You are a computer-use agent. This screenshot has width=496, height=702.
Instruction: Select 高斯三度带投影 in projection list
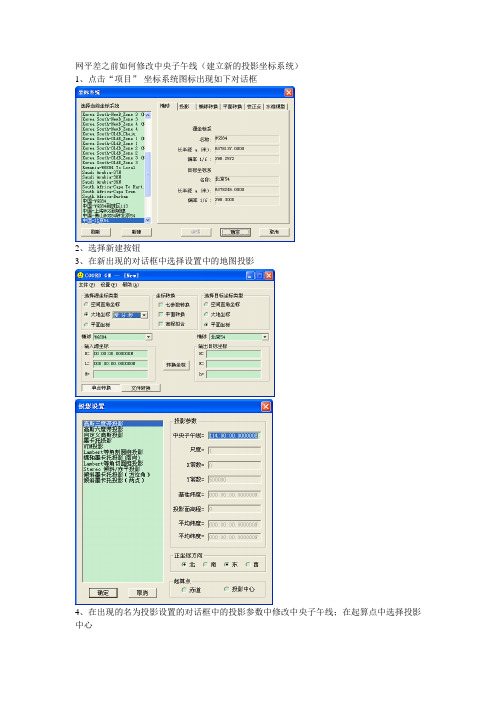[123, 424]
